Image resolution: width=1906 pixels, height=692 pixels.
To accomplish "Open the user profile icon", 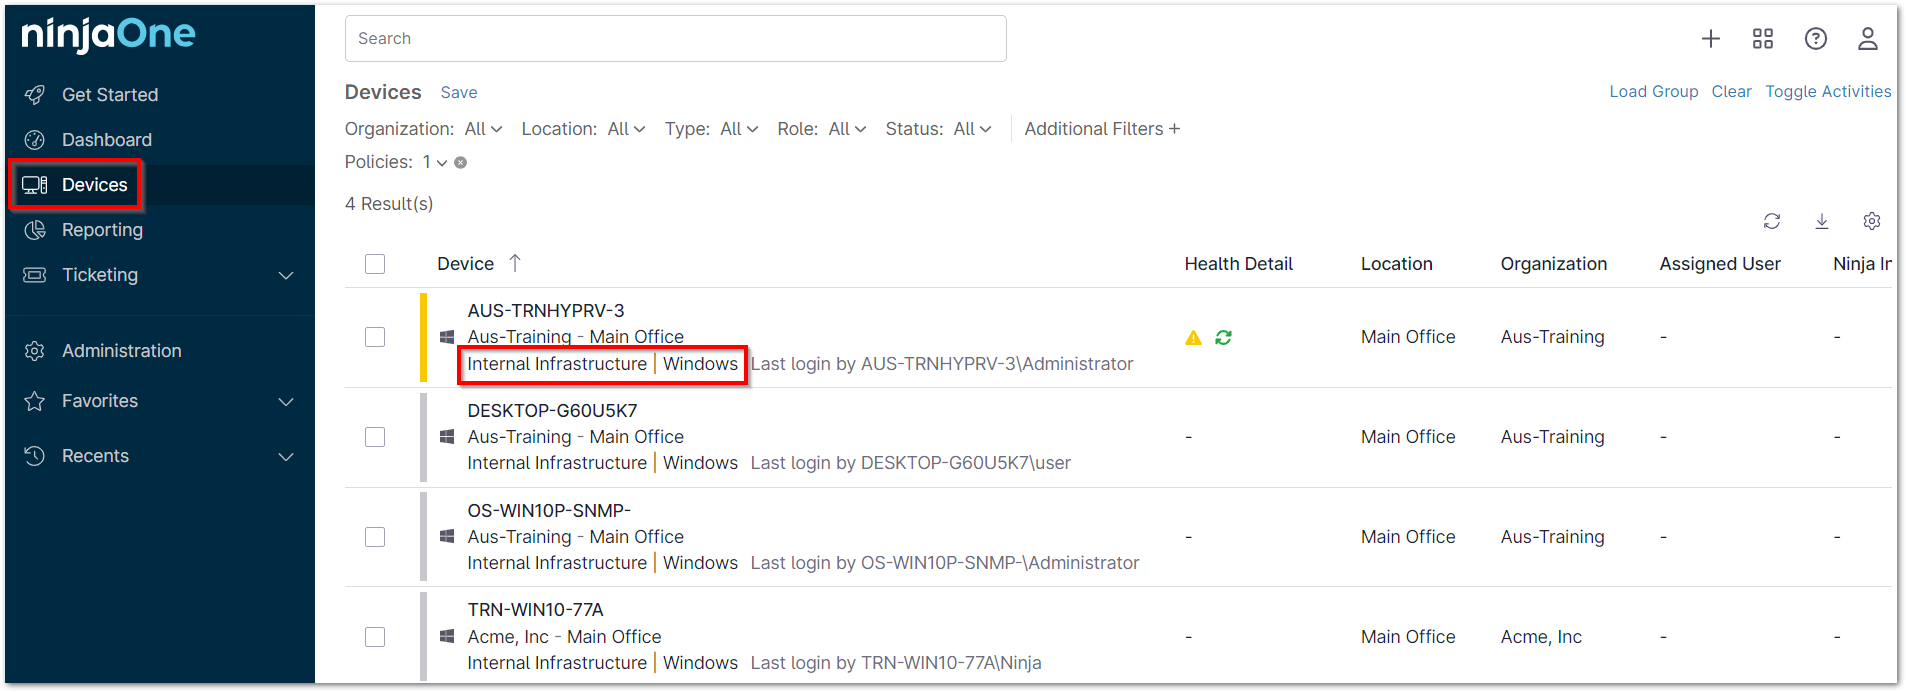I will point(1867,39).
